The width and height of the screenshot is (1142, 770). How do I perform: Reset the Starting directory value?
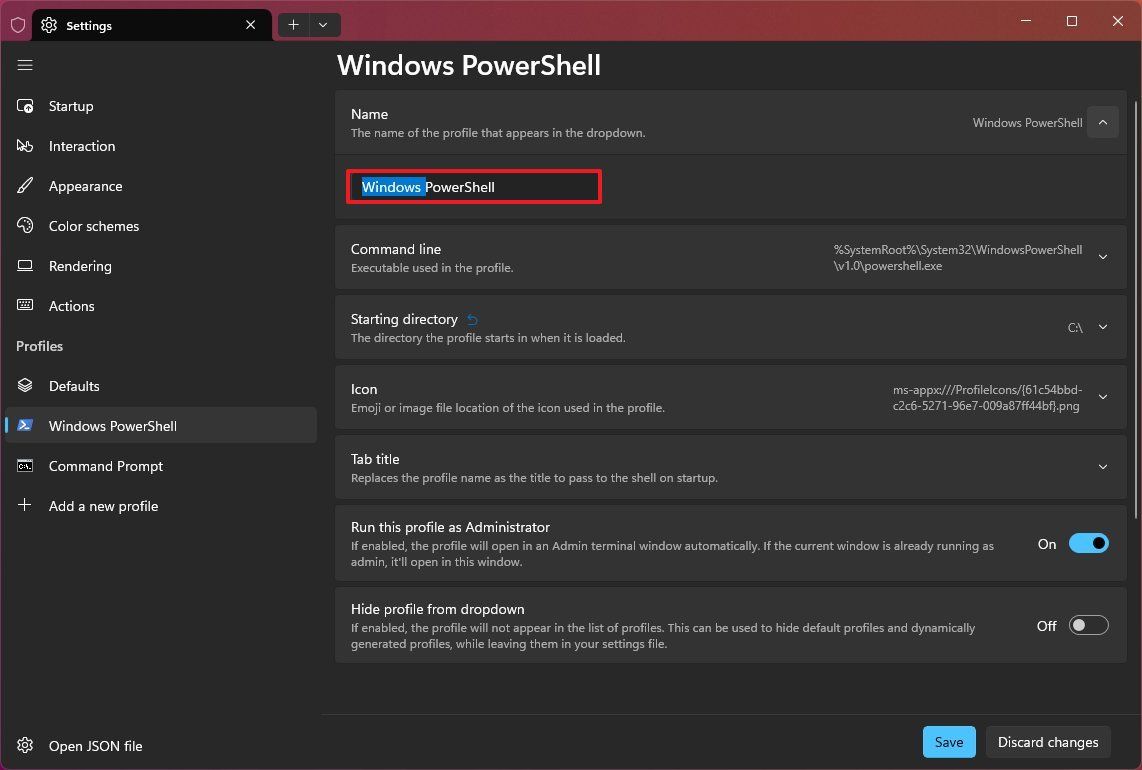(471, 318)
